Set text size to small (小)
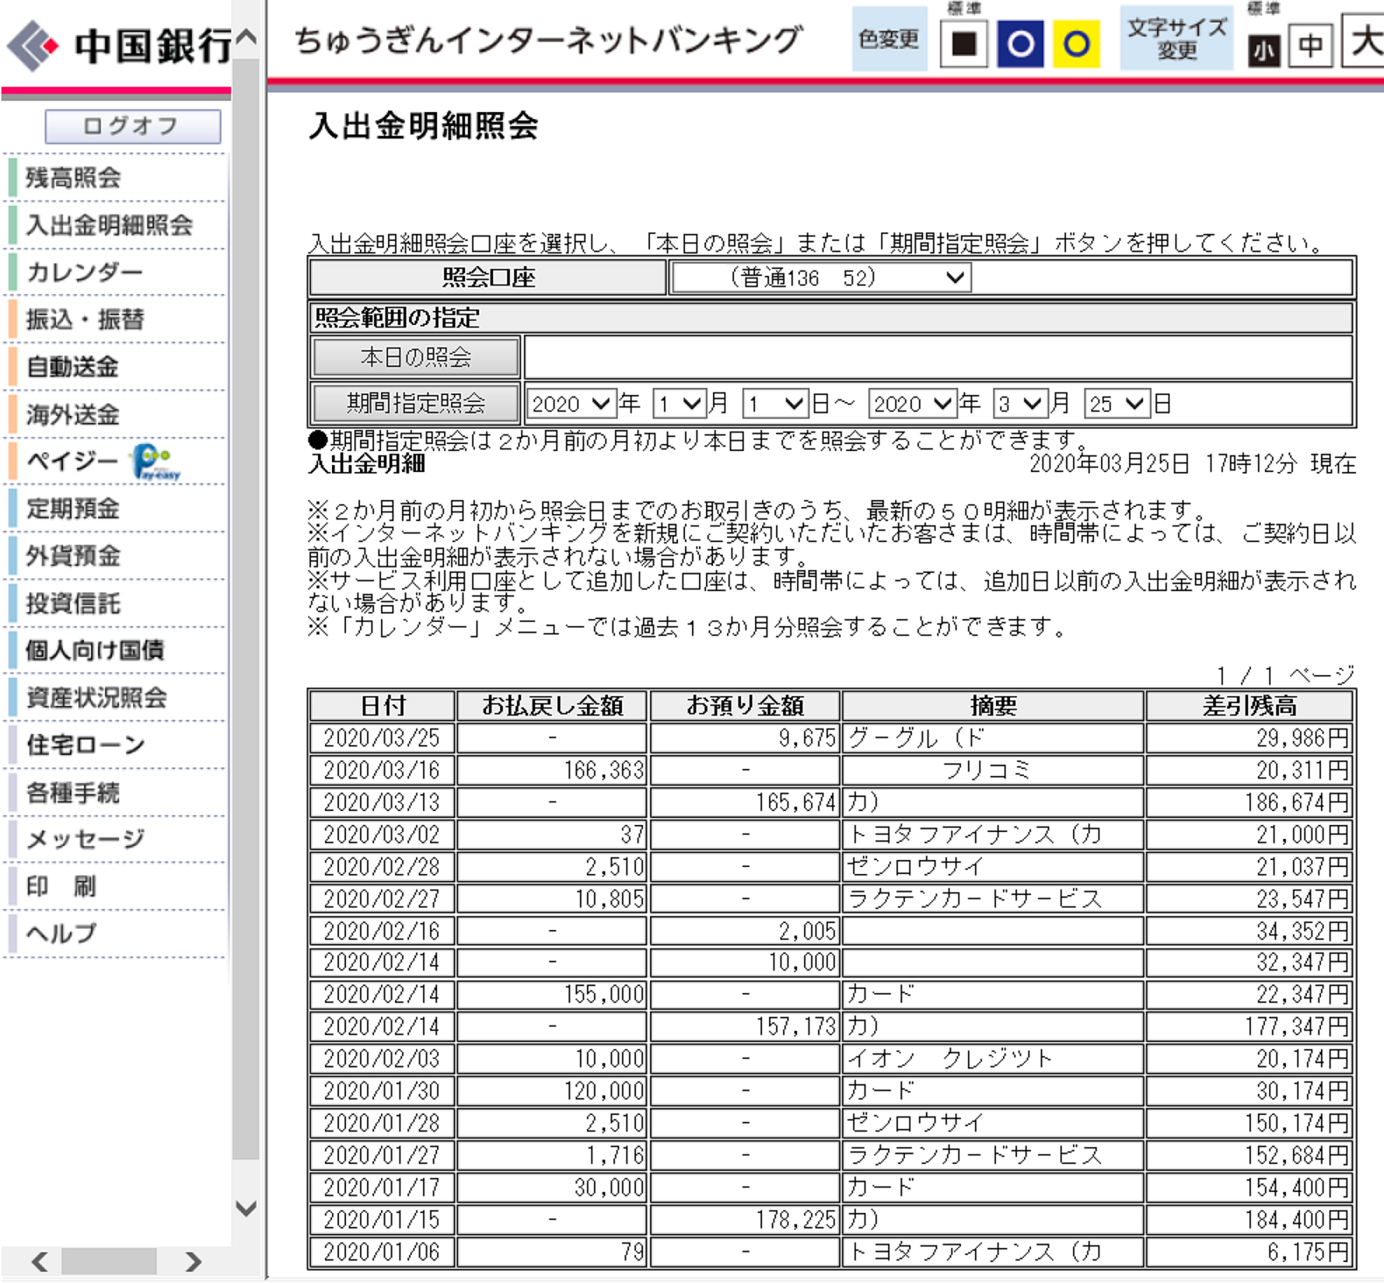The height and width of the screenshot is (1283, 1384). [x=1263, y=48]
